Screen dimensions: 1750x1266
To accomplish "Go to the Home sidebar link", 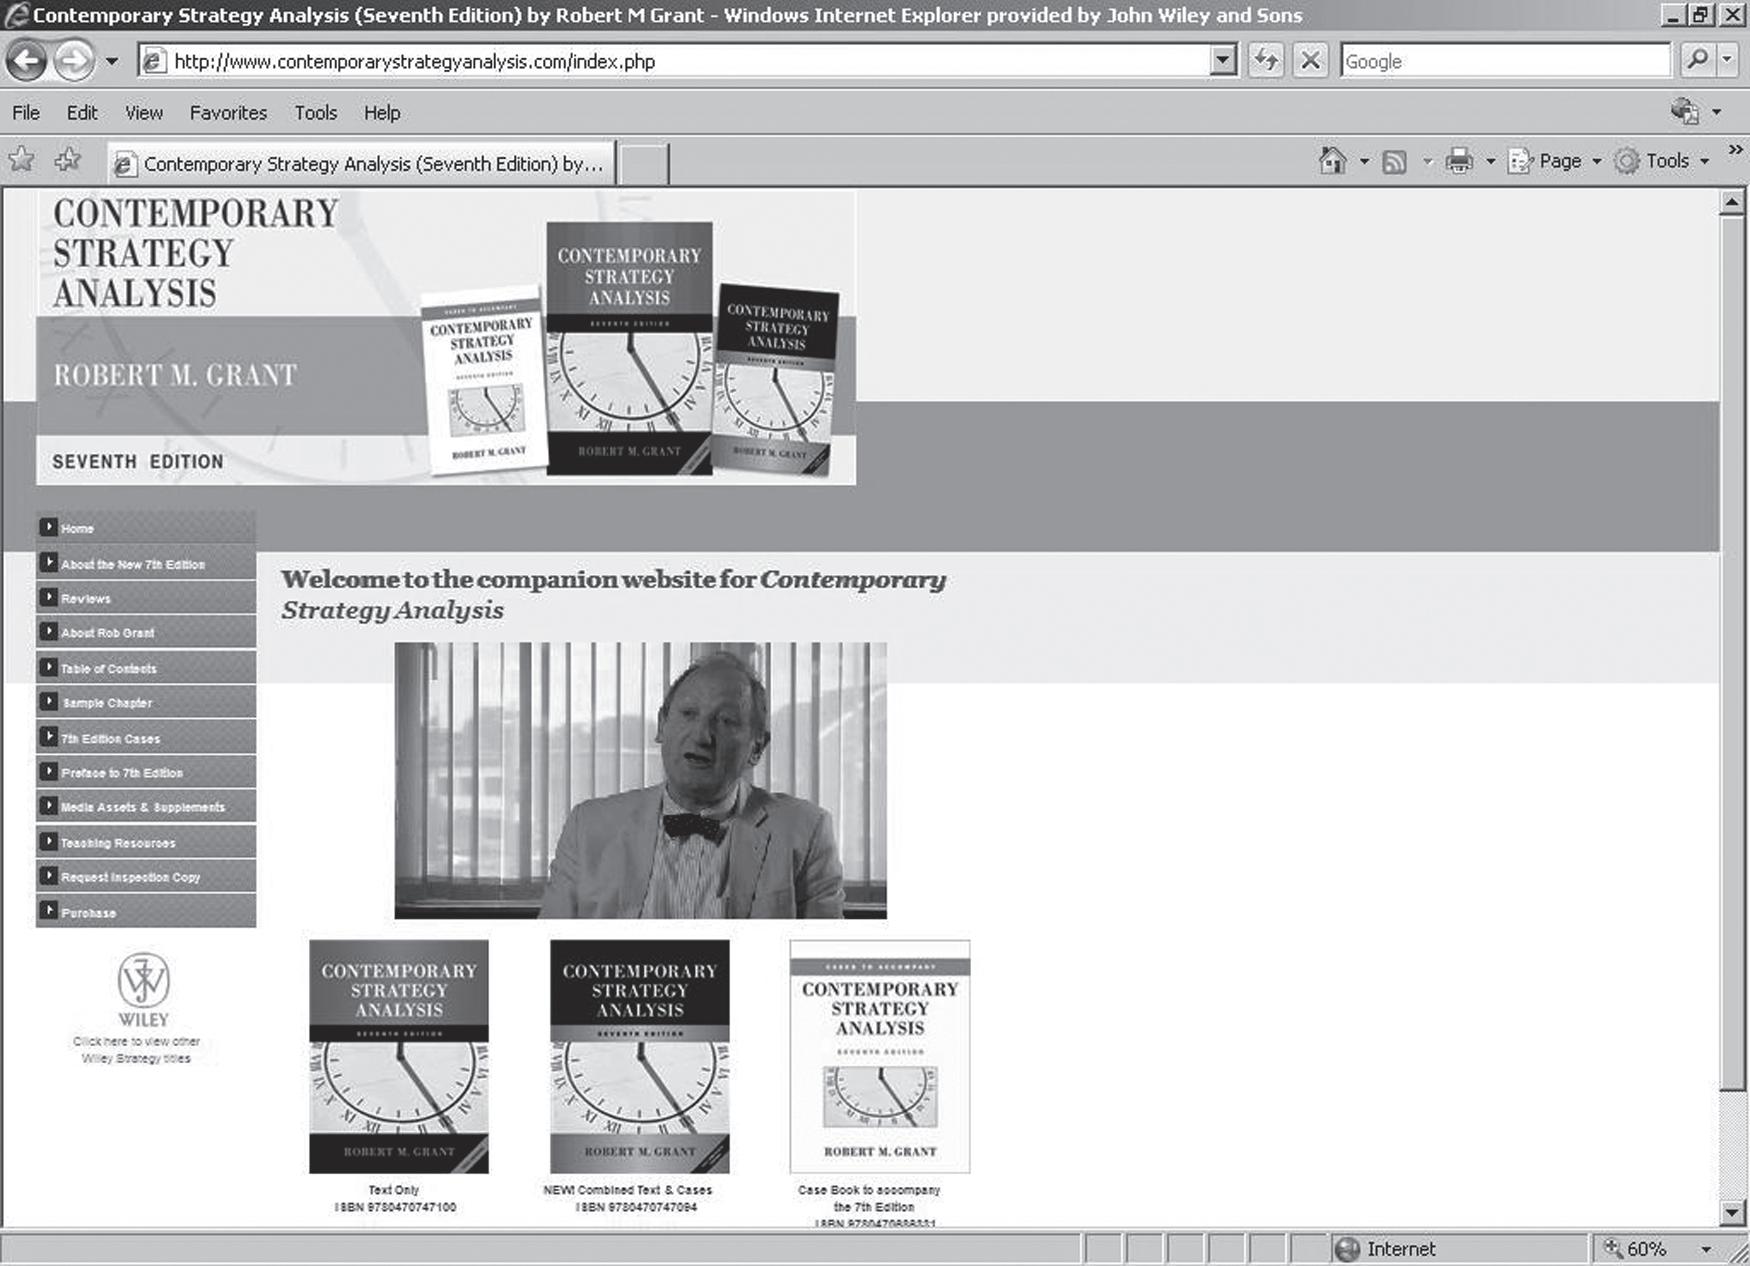I will coord(146,528).
